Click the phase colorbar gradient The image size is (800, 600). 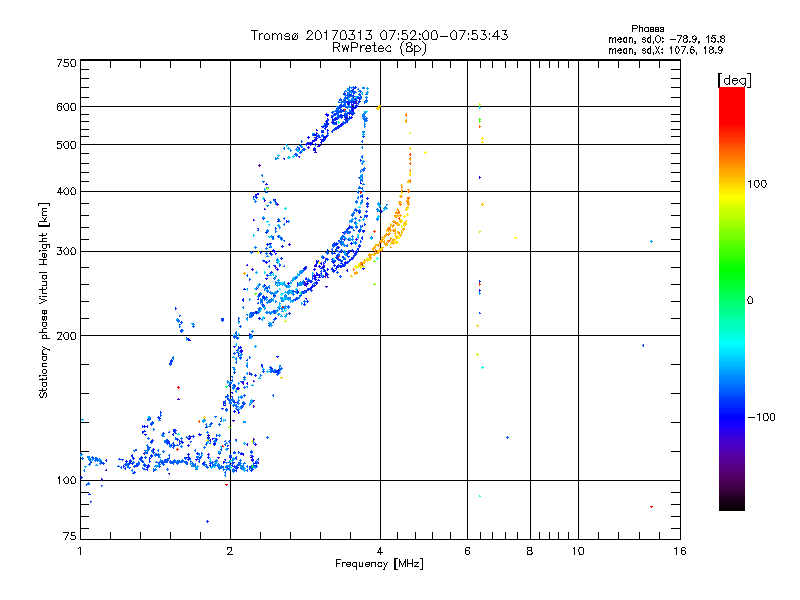pos(732,299)
